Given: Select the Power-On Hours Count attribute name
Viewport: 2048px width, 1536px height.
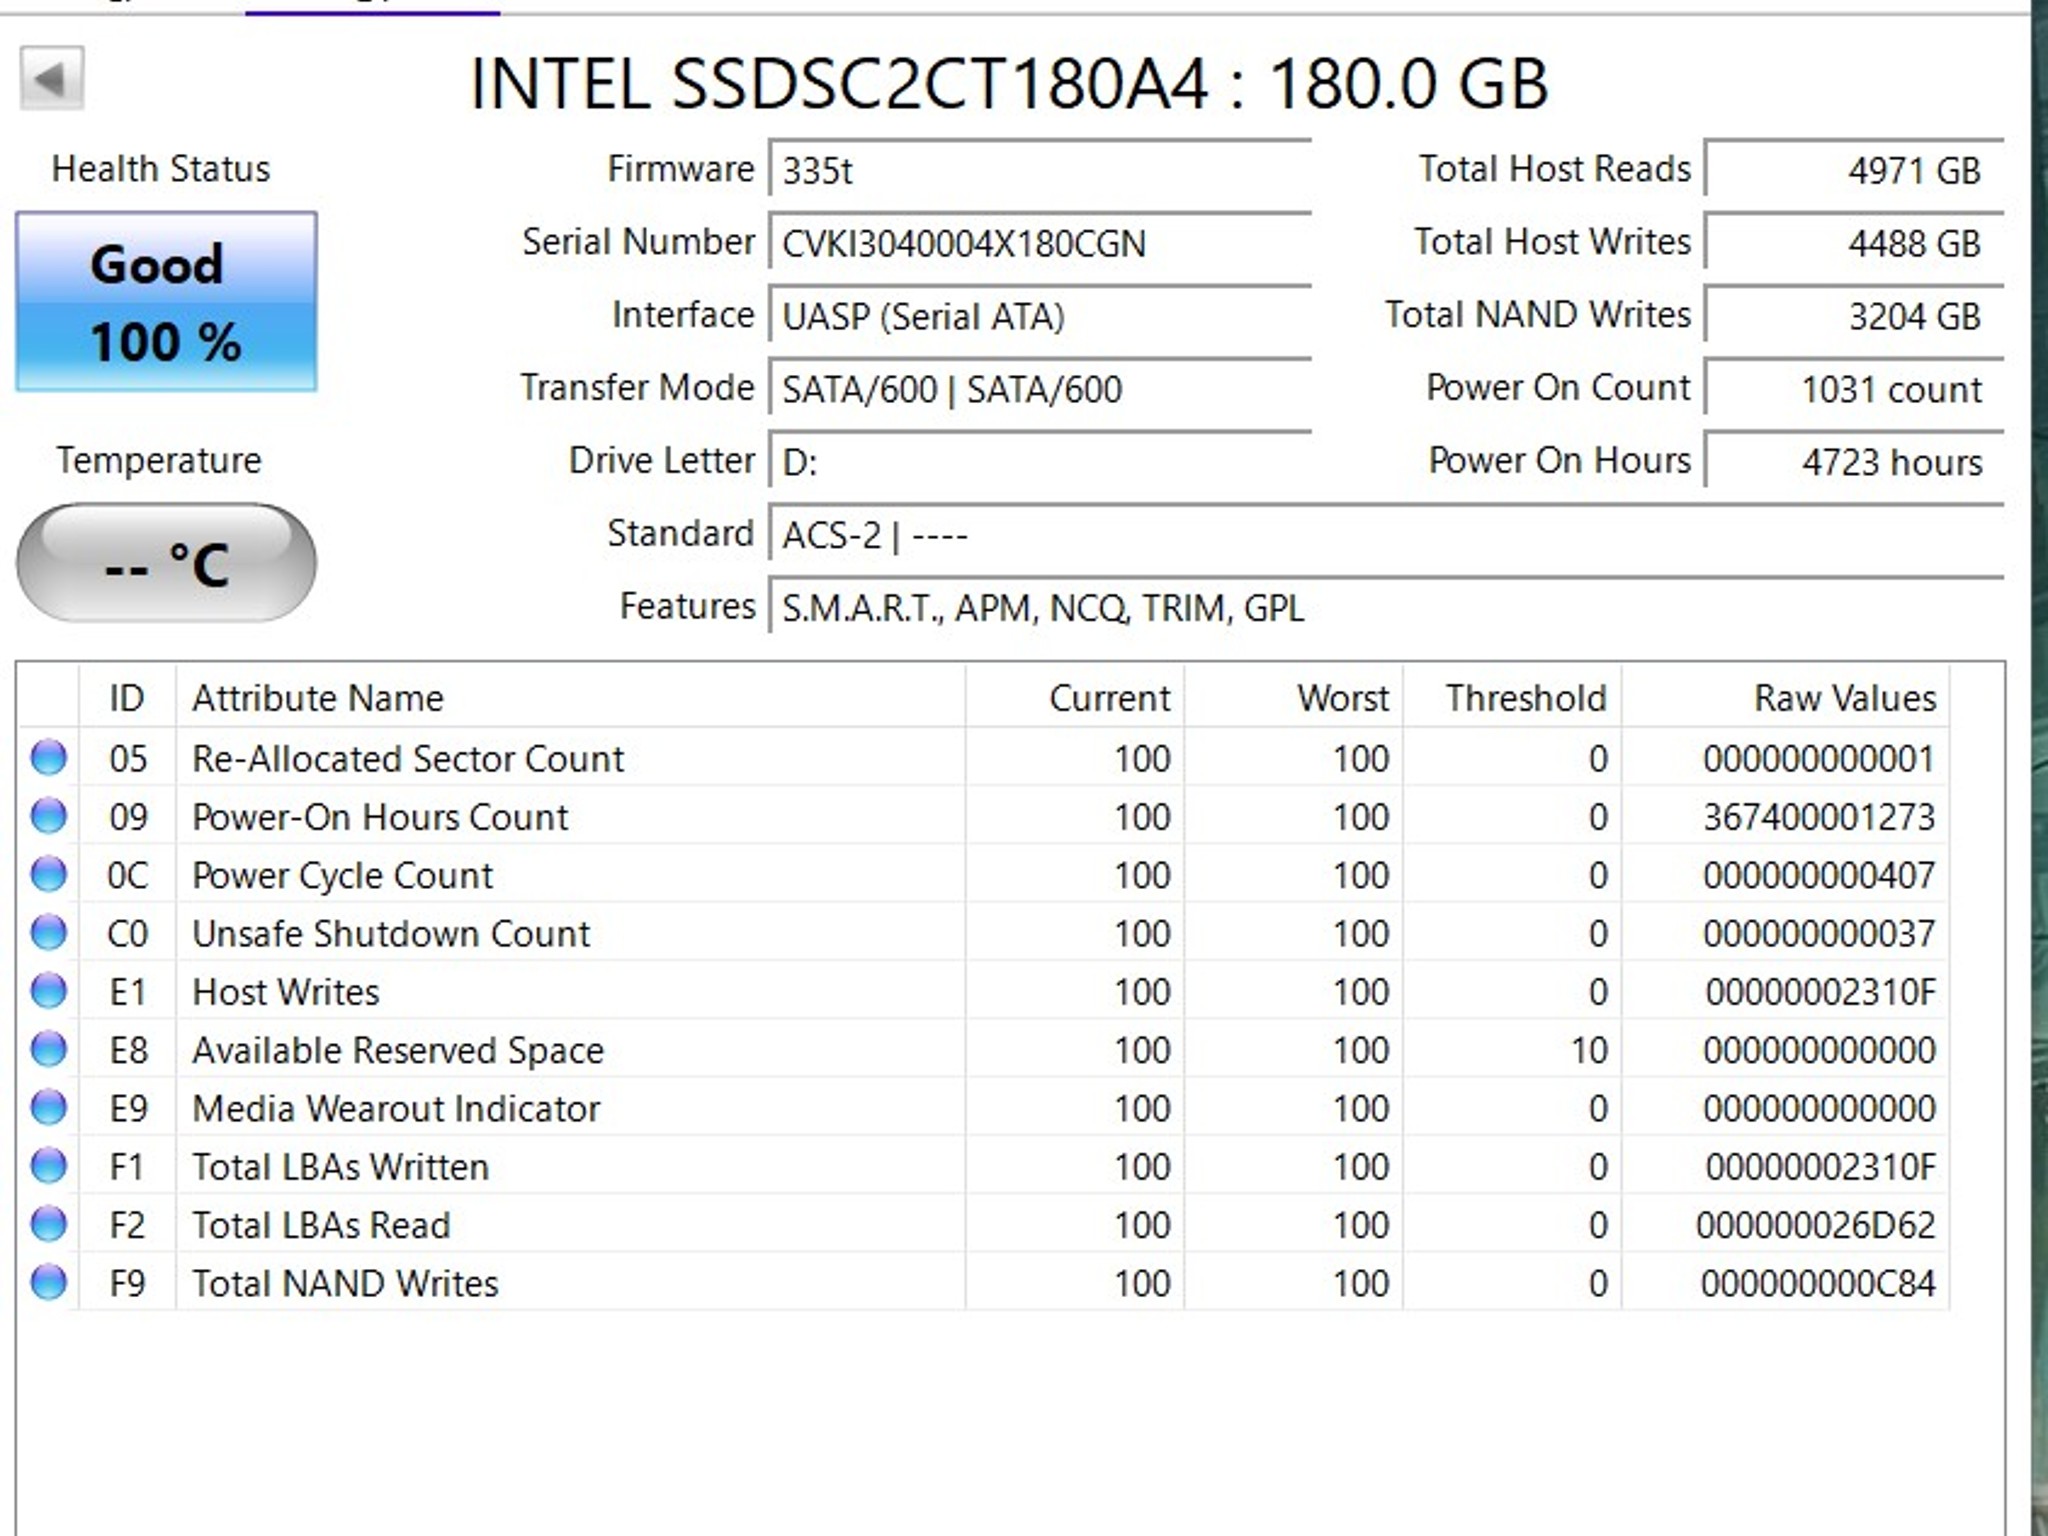Looking at the screenshot, I should [380, 816].
